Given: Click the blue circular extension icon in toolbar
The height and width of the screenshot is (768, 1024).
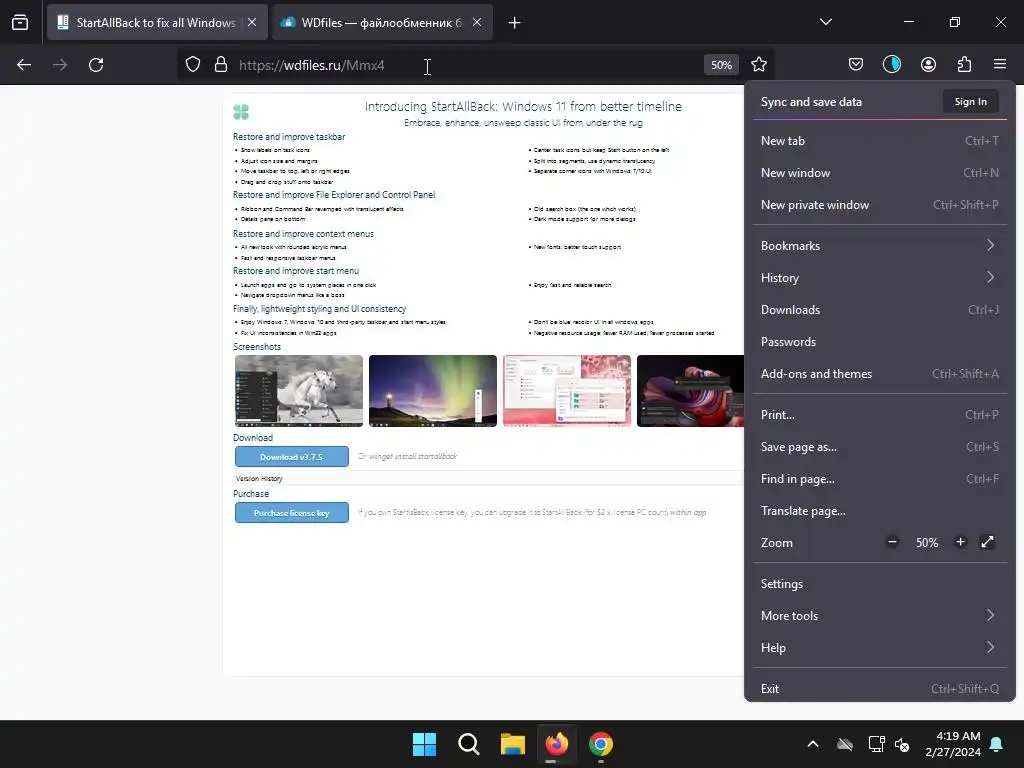Looking at the screenshot, I should [891, 64].
